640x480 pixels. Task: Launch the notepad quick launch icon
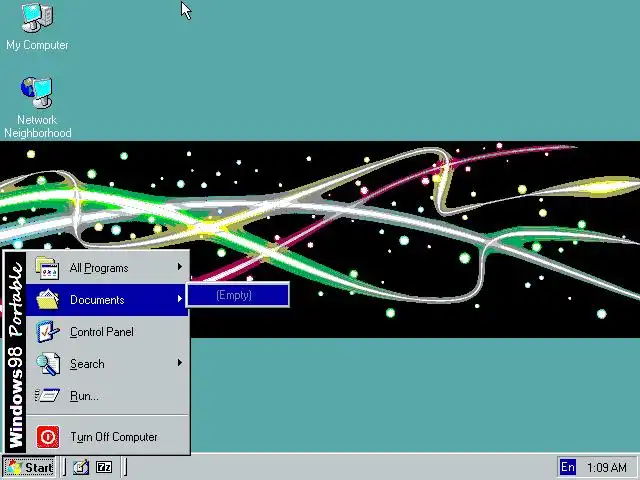pyautogui.click(x=81, y=467)
